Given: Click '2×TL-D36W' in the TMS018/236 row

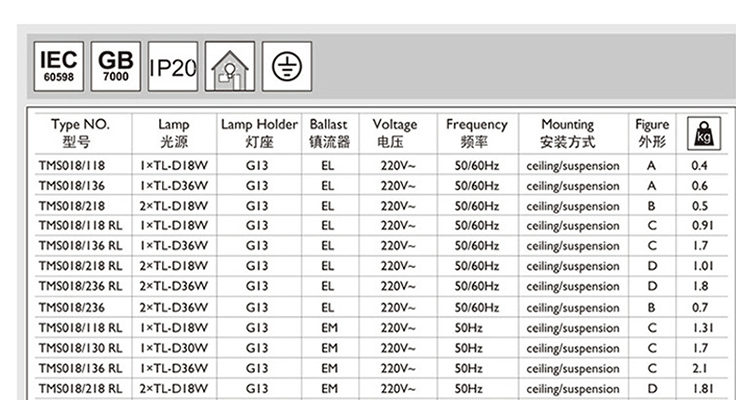Looking at the screenshot, I should click(174, 307).
